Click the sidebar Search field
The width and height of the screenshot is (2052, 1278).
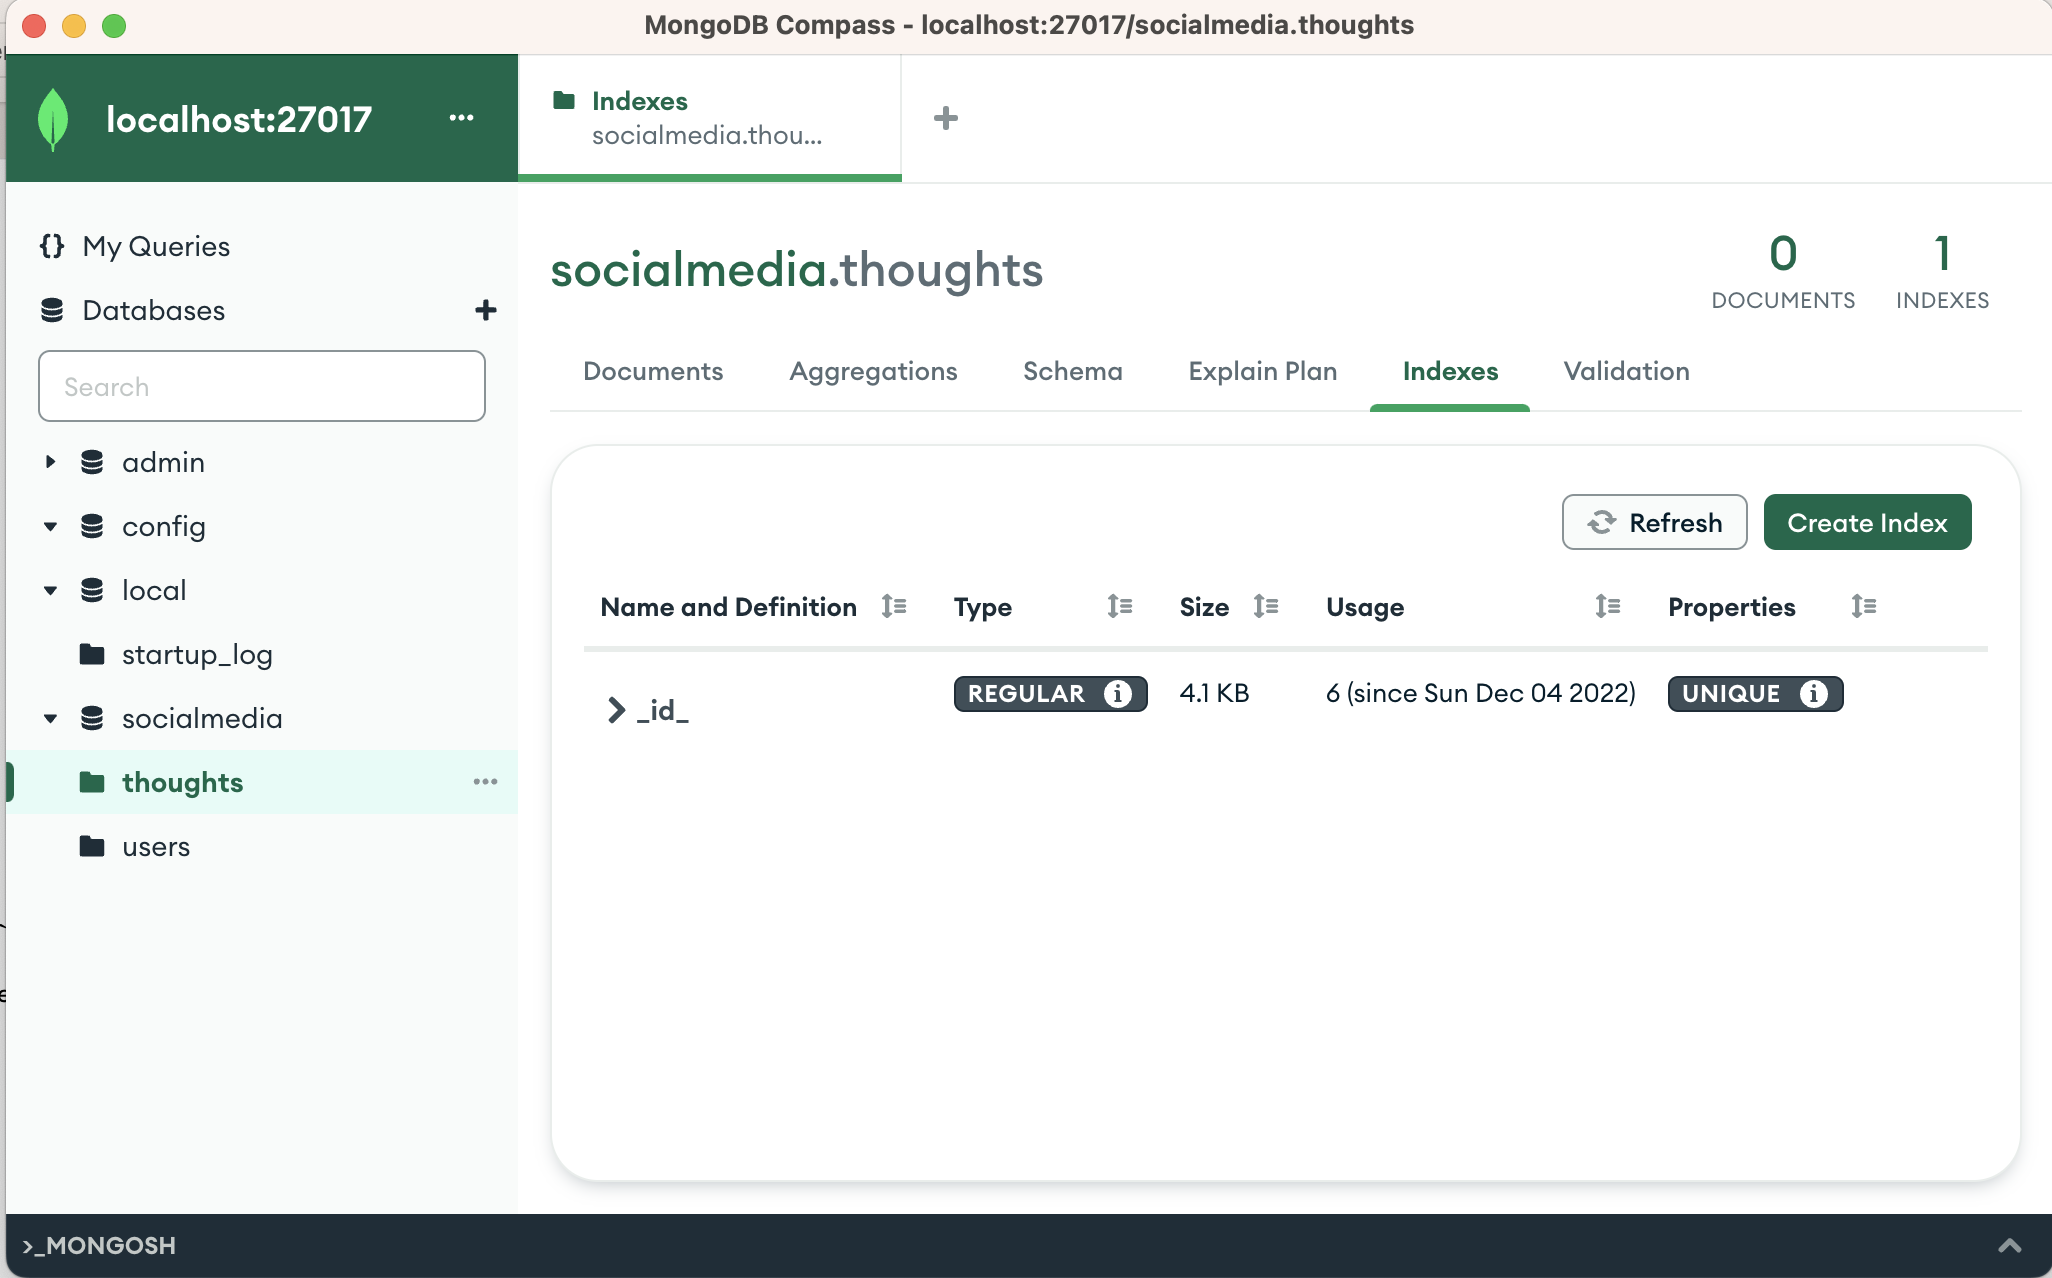click(x=261, y=386)
